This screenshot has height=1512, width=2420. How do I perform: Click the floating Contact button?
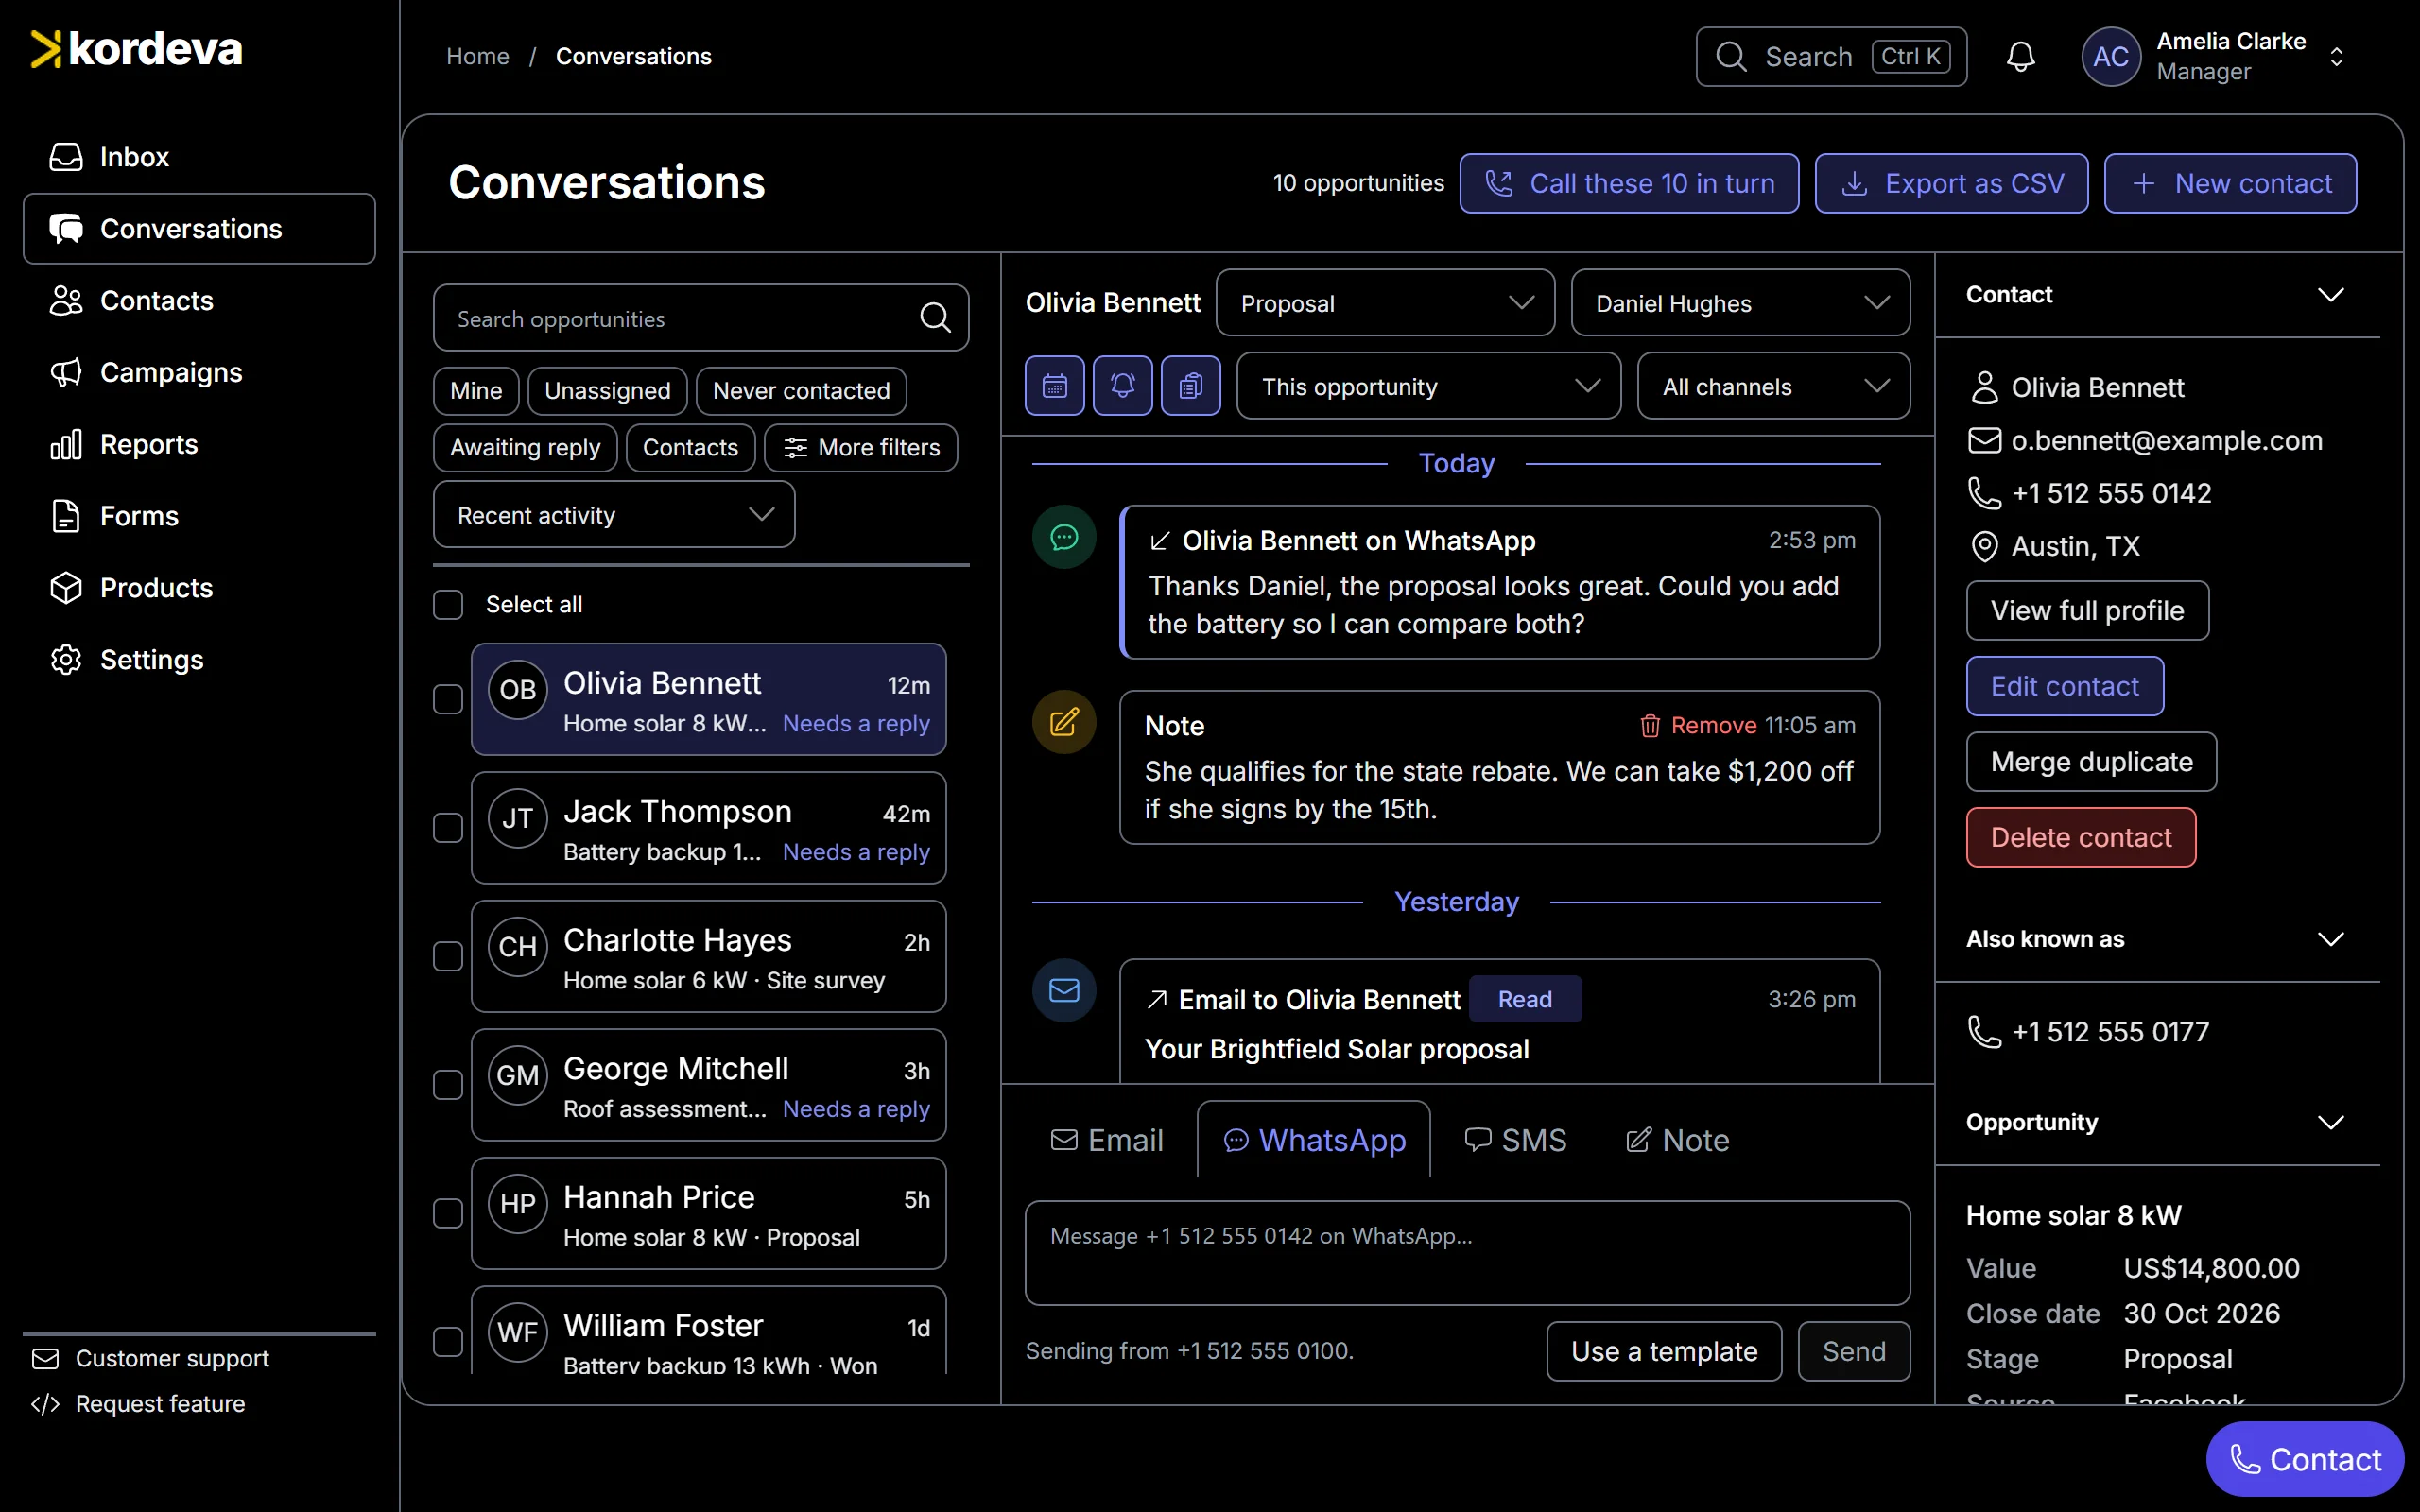pos(2305,1460)
